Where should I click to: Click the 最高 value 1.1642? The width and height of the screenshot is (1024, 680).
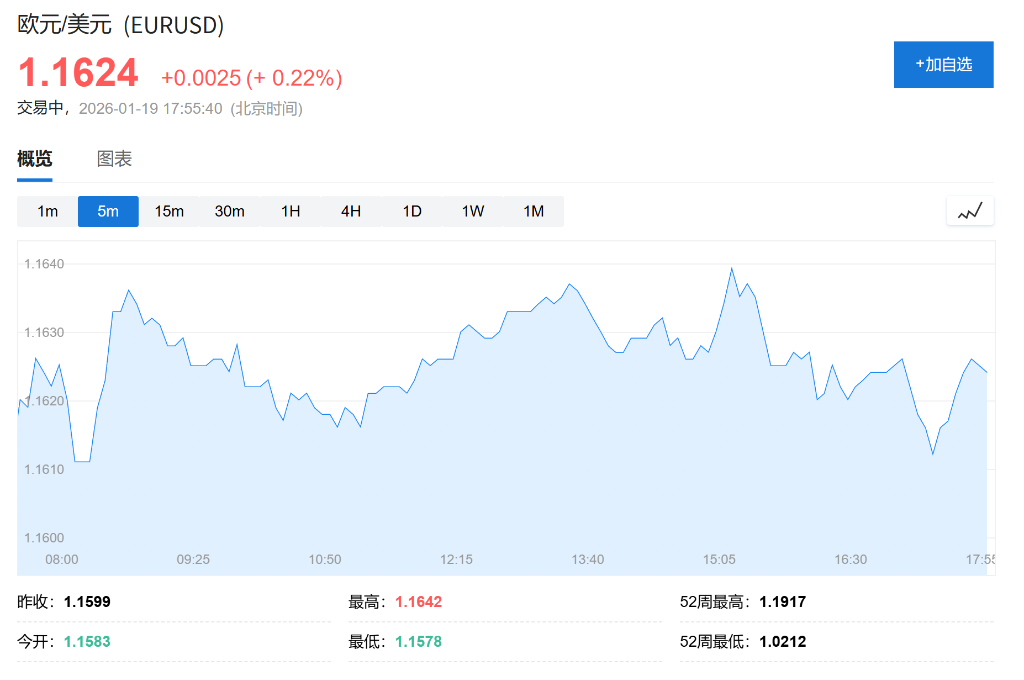(418, 604)
